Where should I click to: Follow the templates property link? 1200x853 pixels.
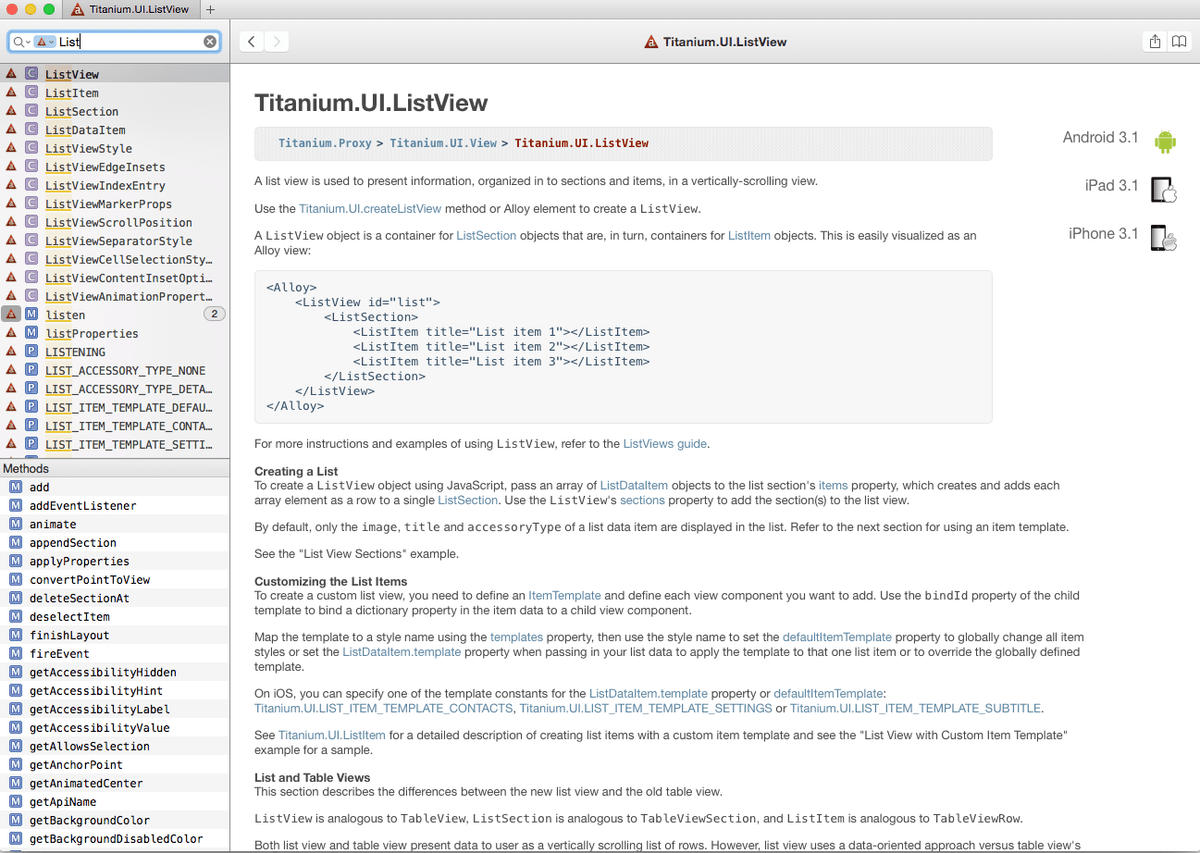coord(516,637)
